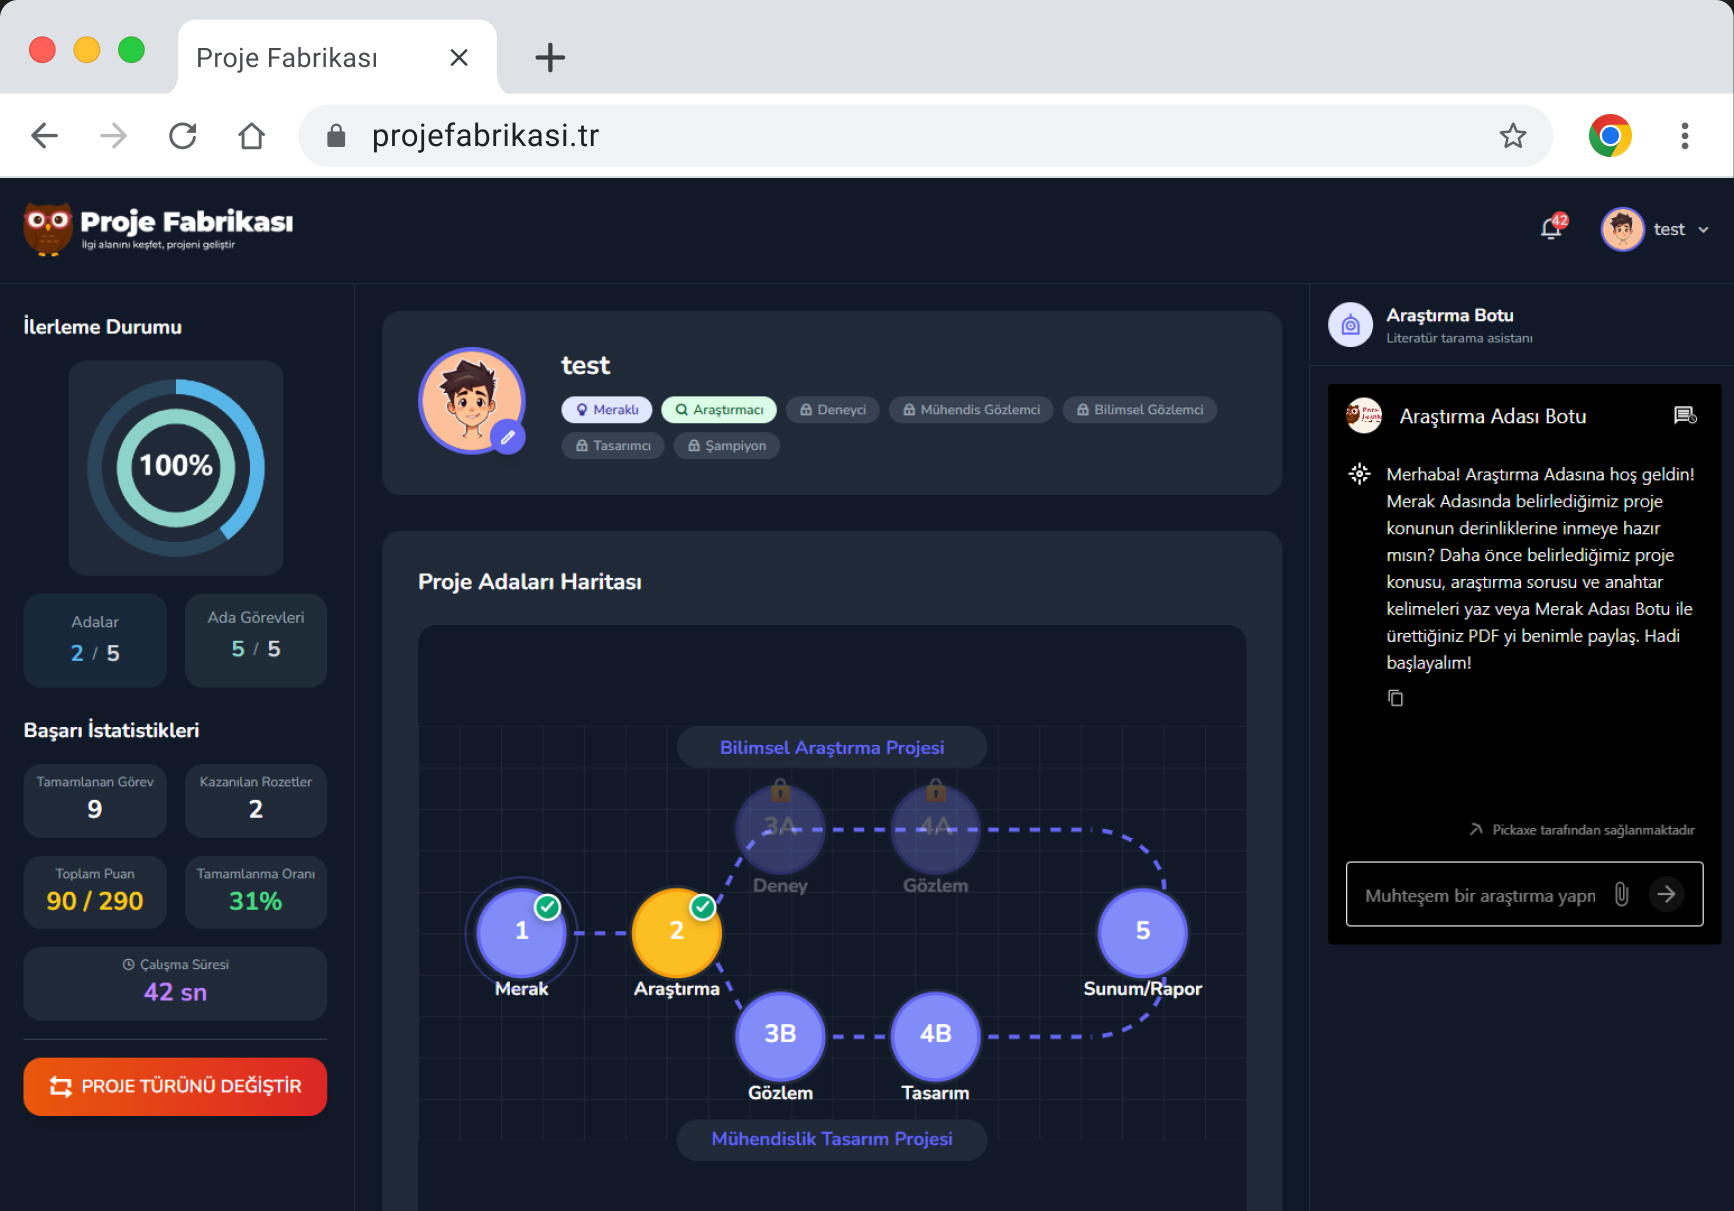Select the Araştırmacı badge
The image size is (1734, 1211).
pyautogui.click(x=719, y=410)
